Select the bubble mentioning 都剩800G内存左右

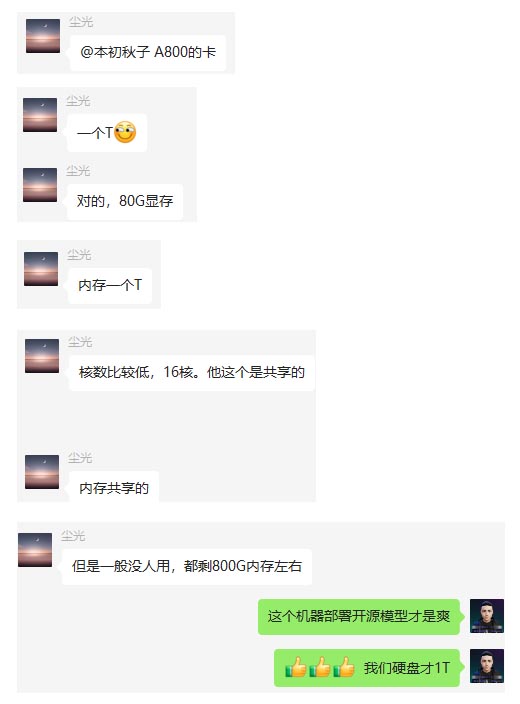186,567
